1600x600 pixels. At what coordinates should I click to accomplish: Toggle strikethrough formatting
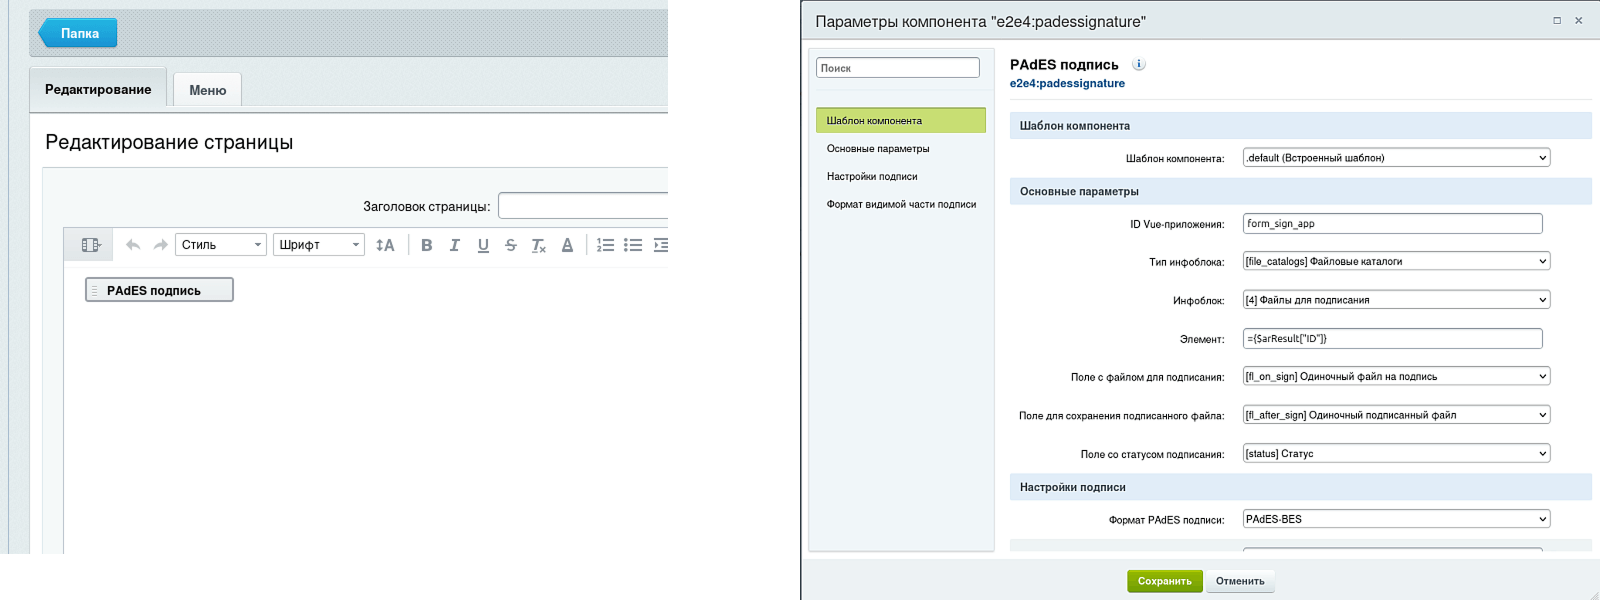pos(511,245)
